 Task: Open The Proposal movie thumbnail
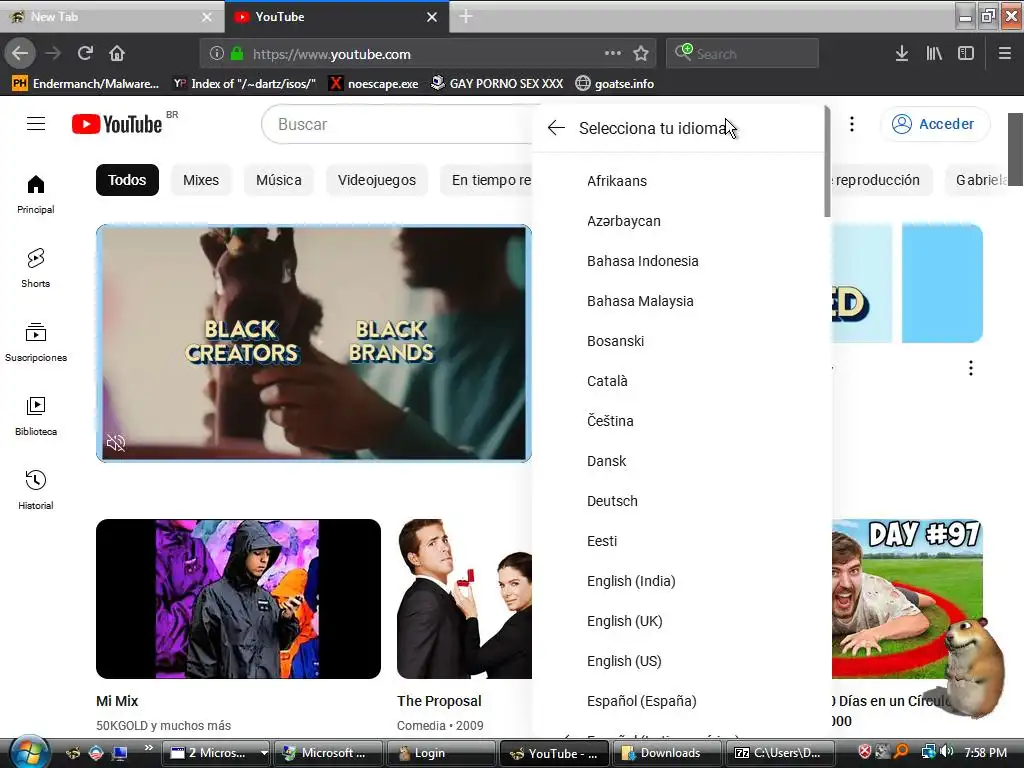click(x=464, y=599)
